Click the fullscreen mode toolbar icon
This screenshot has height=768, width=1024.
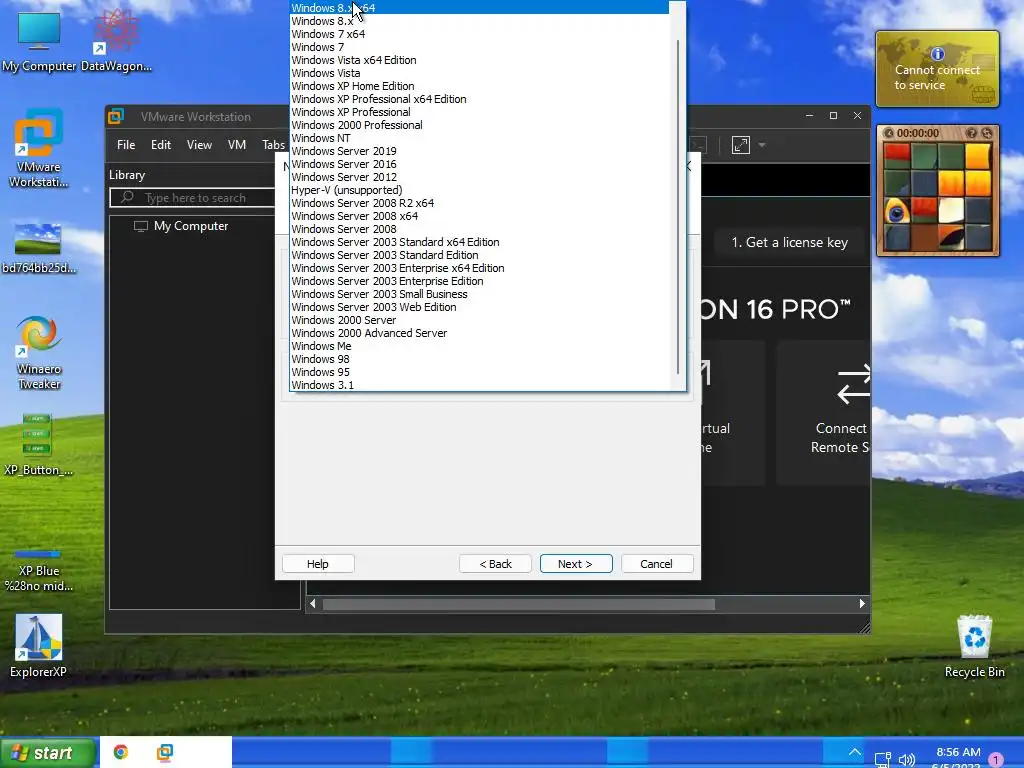(741, 145)
